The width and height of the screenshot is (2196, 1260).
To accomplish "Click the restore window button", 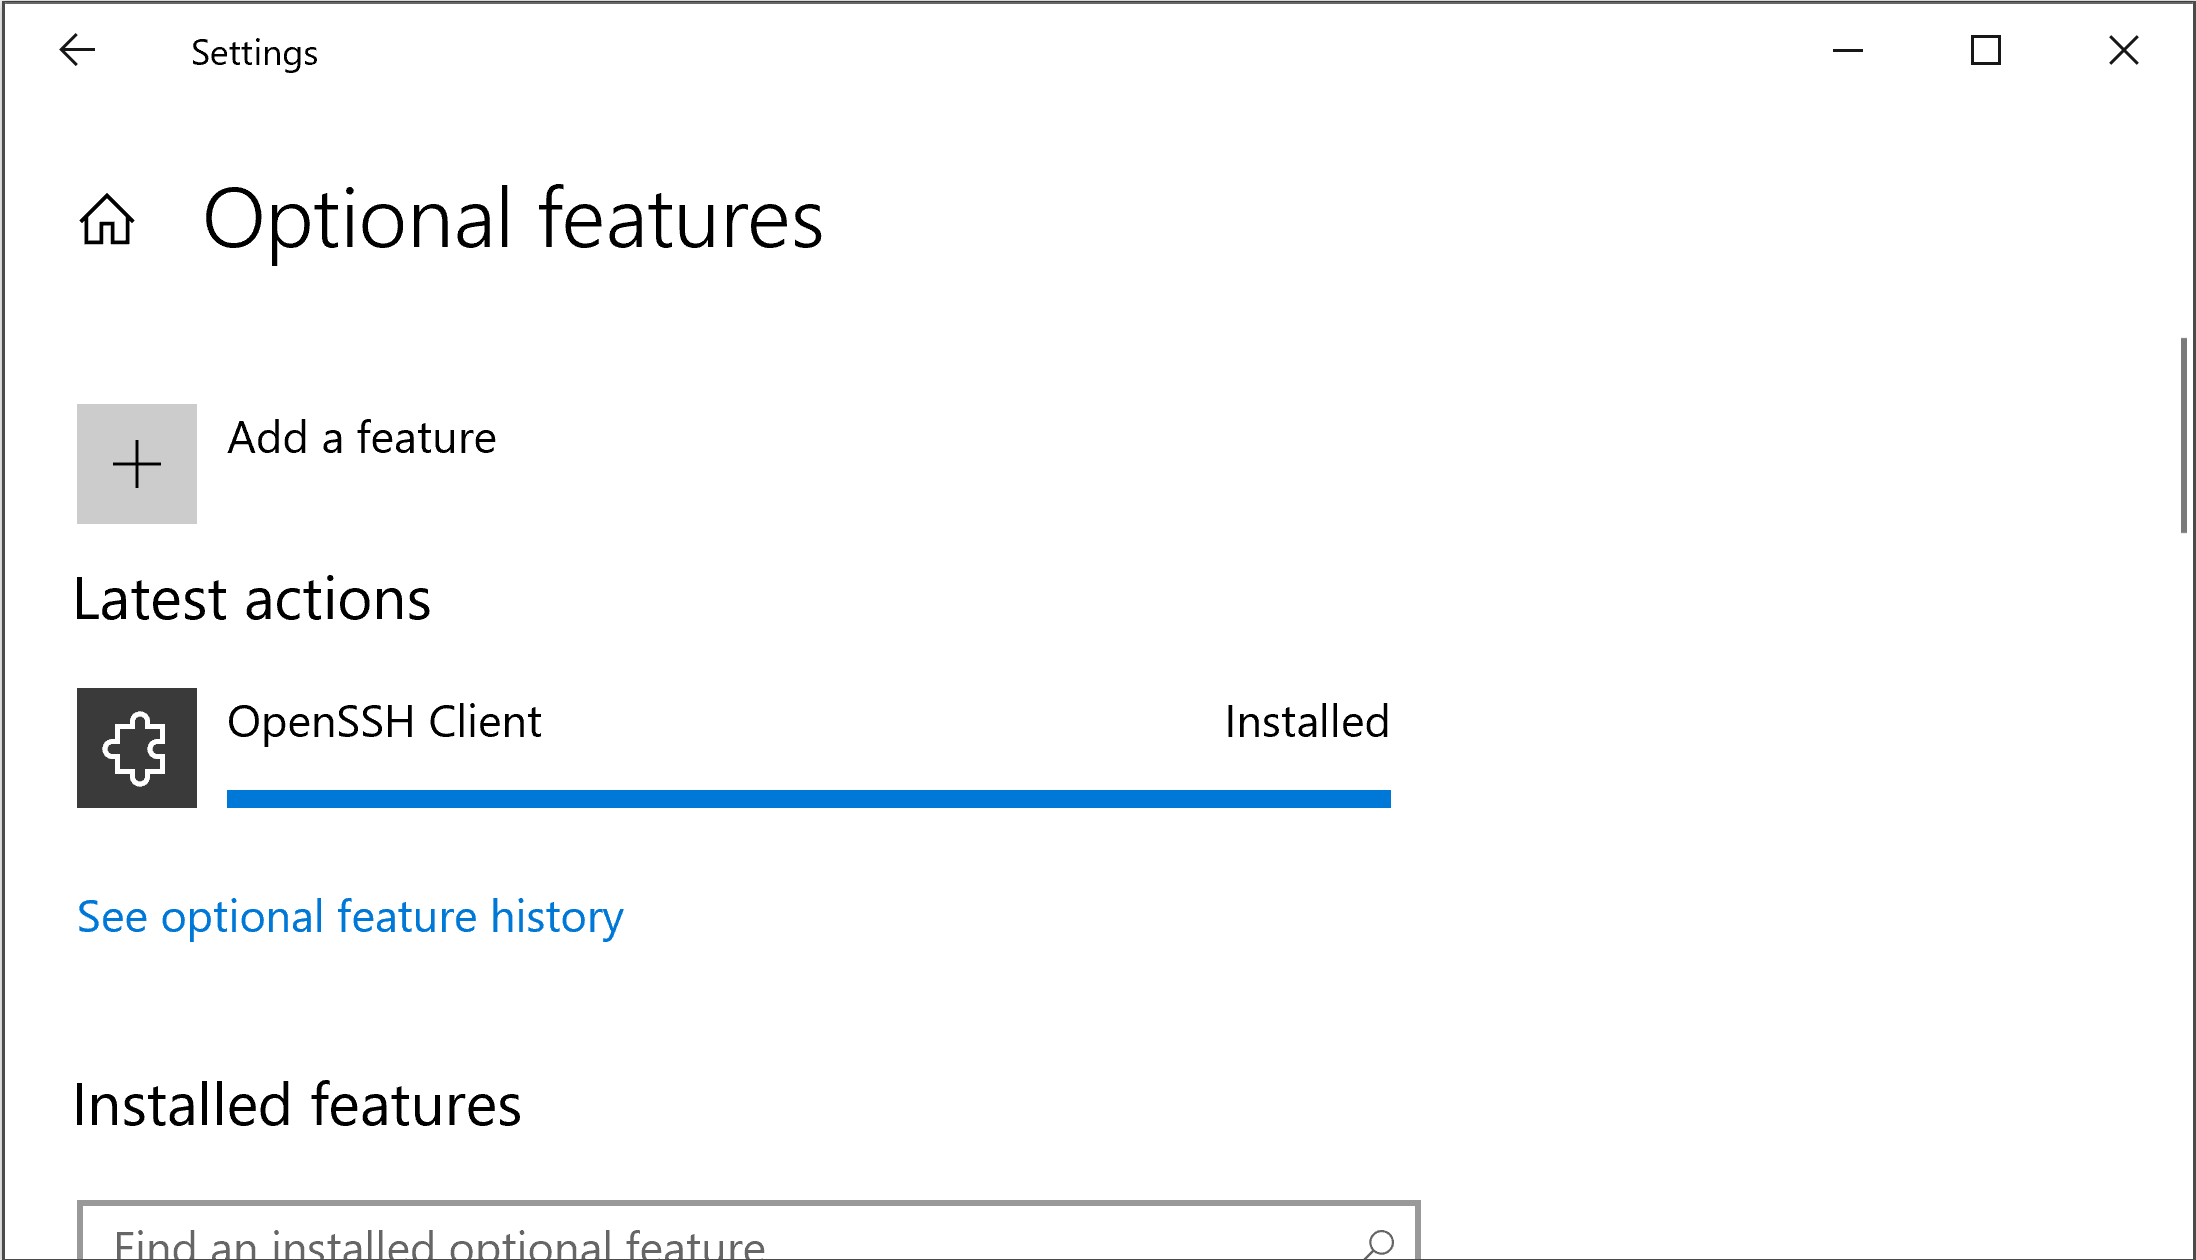I will [1985, 51].
